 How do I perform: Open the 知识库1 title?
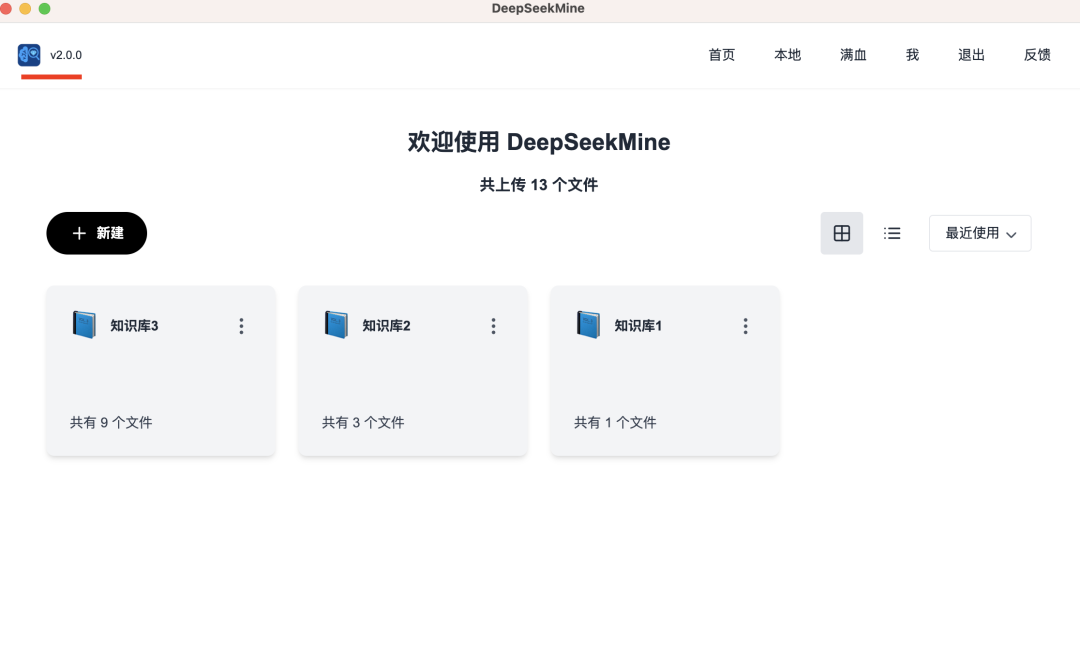(638, 326)
